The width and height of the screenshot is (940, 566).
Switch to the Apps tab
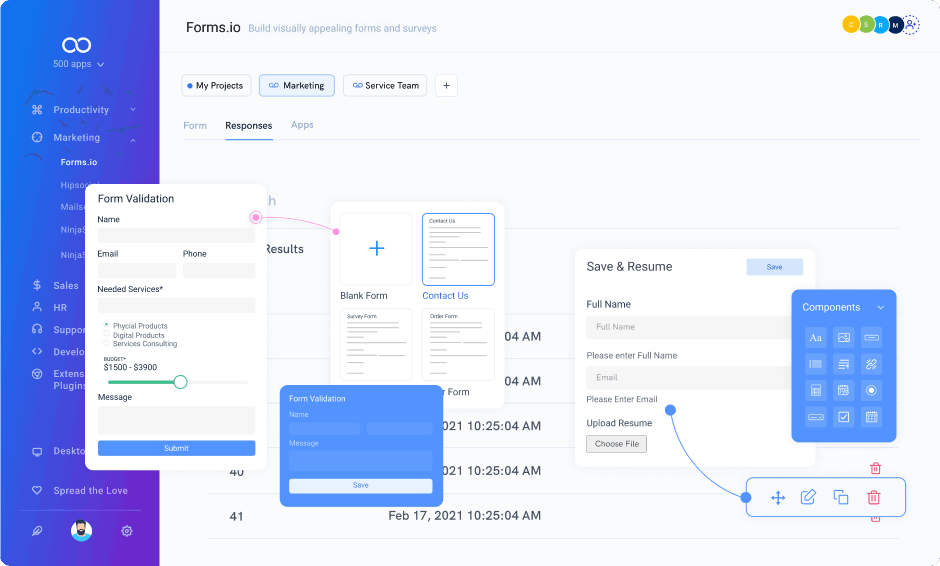pyautogui.click(x=302, y=125)
